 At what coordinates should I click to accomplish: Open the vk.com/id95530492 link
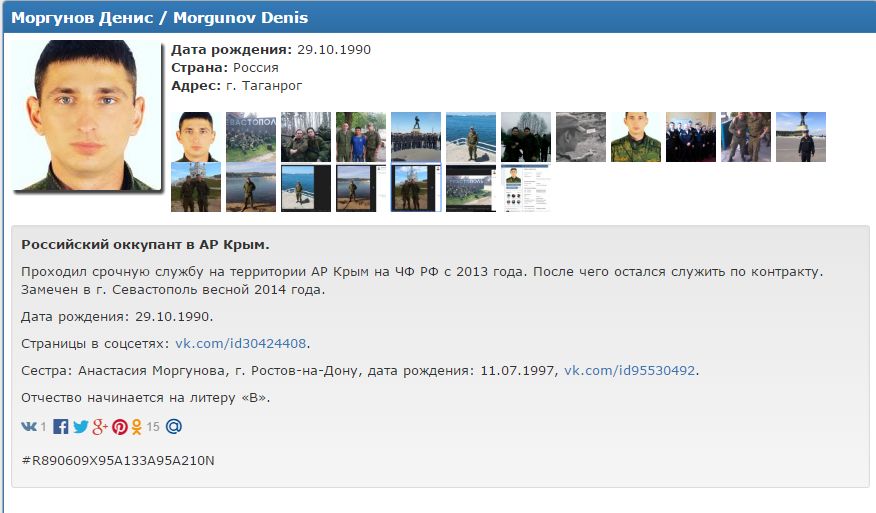629,371
